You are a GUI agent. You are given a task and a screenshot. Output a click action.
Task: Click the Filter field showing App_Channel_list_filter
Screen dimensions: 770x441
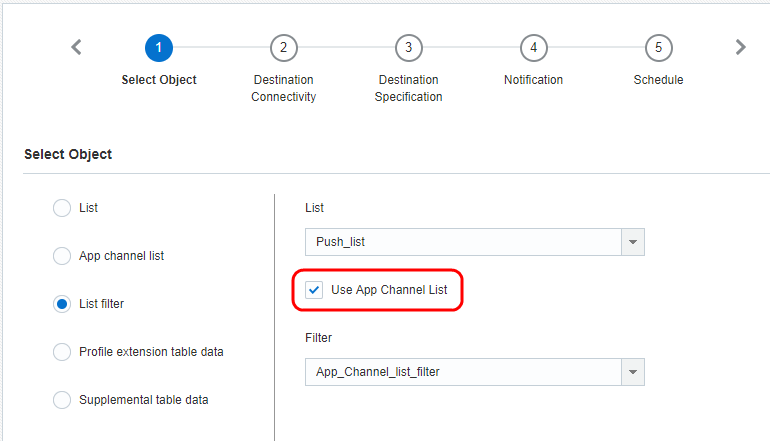pyautogui.click(x=462, y=372)
